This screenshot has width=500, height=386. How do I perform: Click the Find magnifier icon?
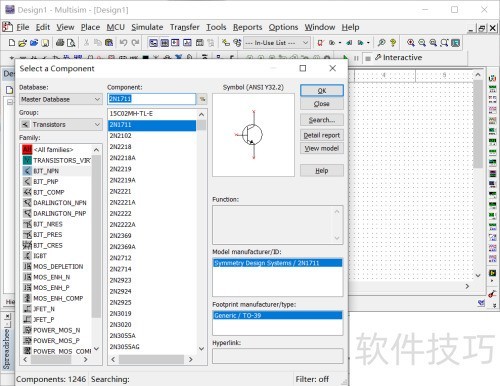[382, 43]
